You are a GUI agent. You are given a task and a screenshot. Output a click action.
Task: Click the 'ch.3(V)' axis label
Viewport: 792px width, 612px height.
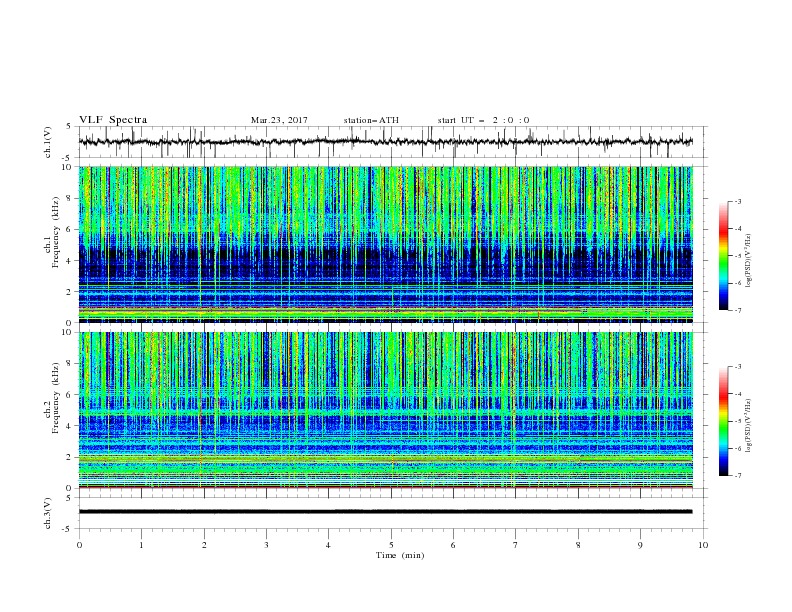[48, 513]
